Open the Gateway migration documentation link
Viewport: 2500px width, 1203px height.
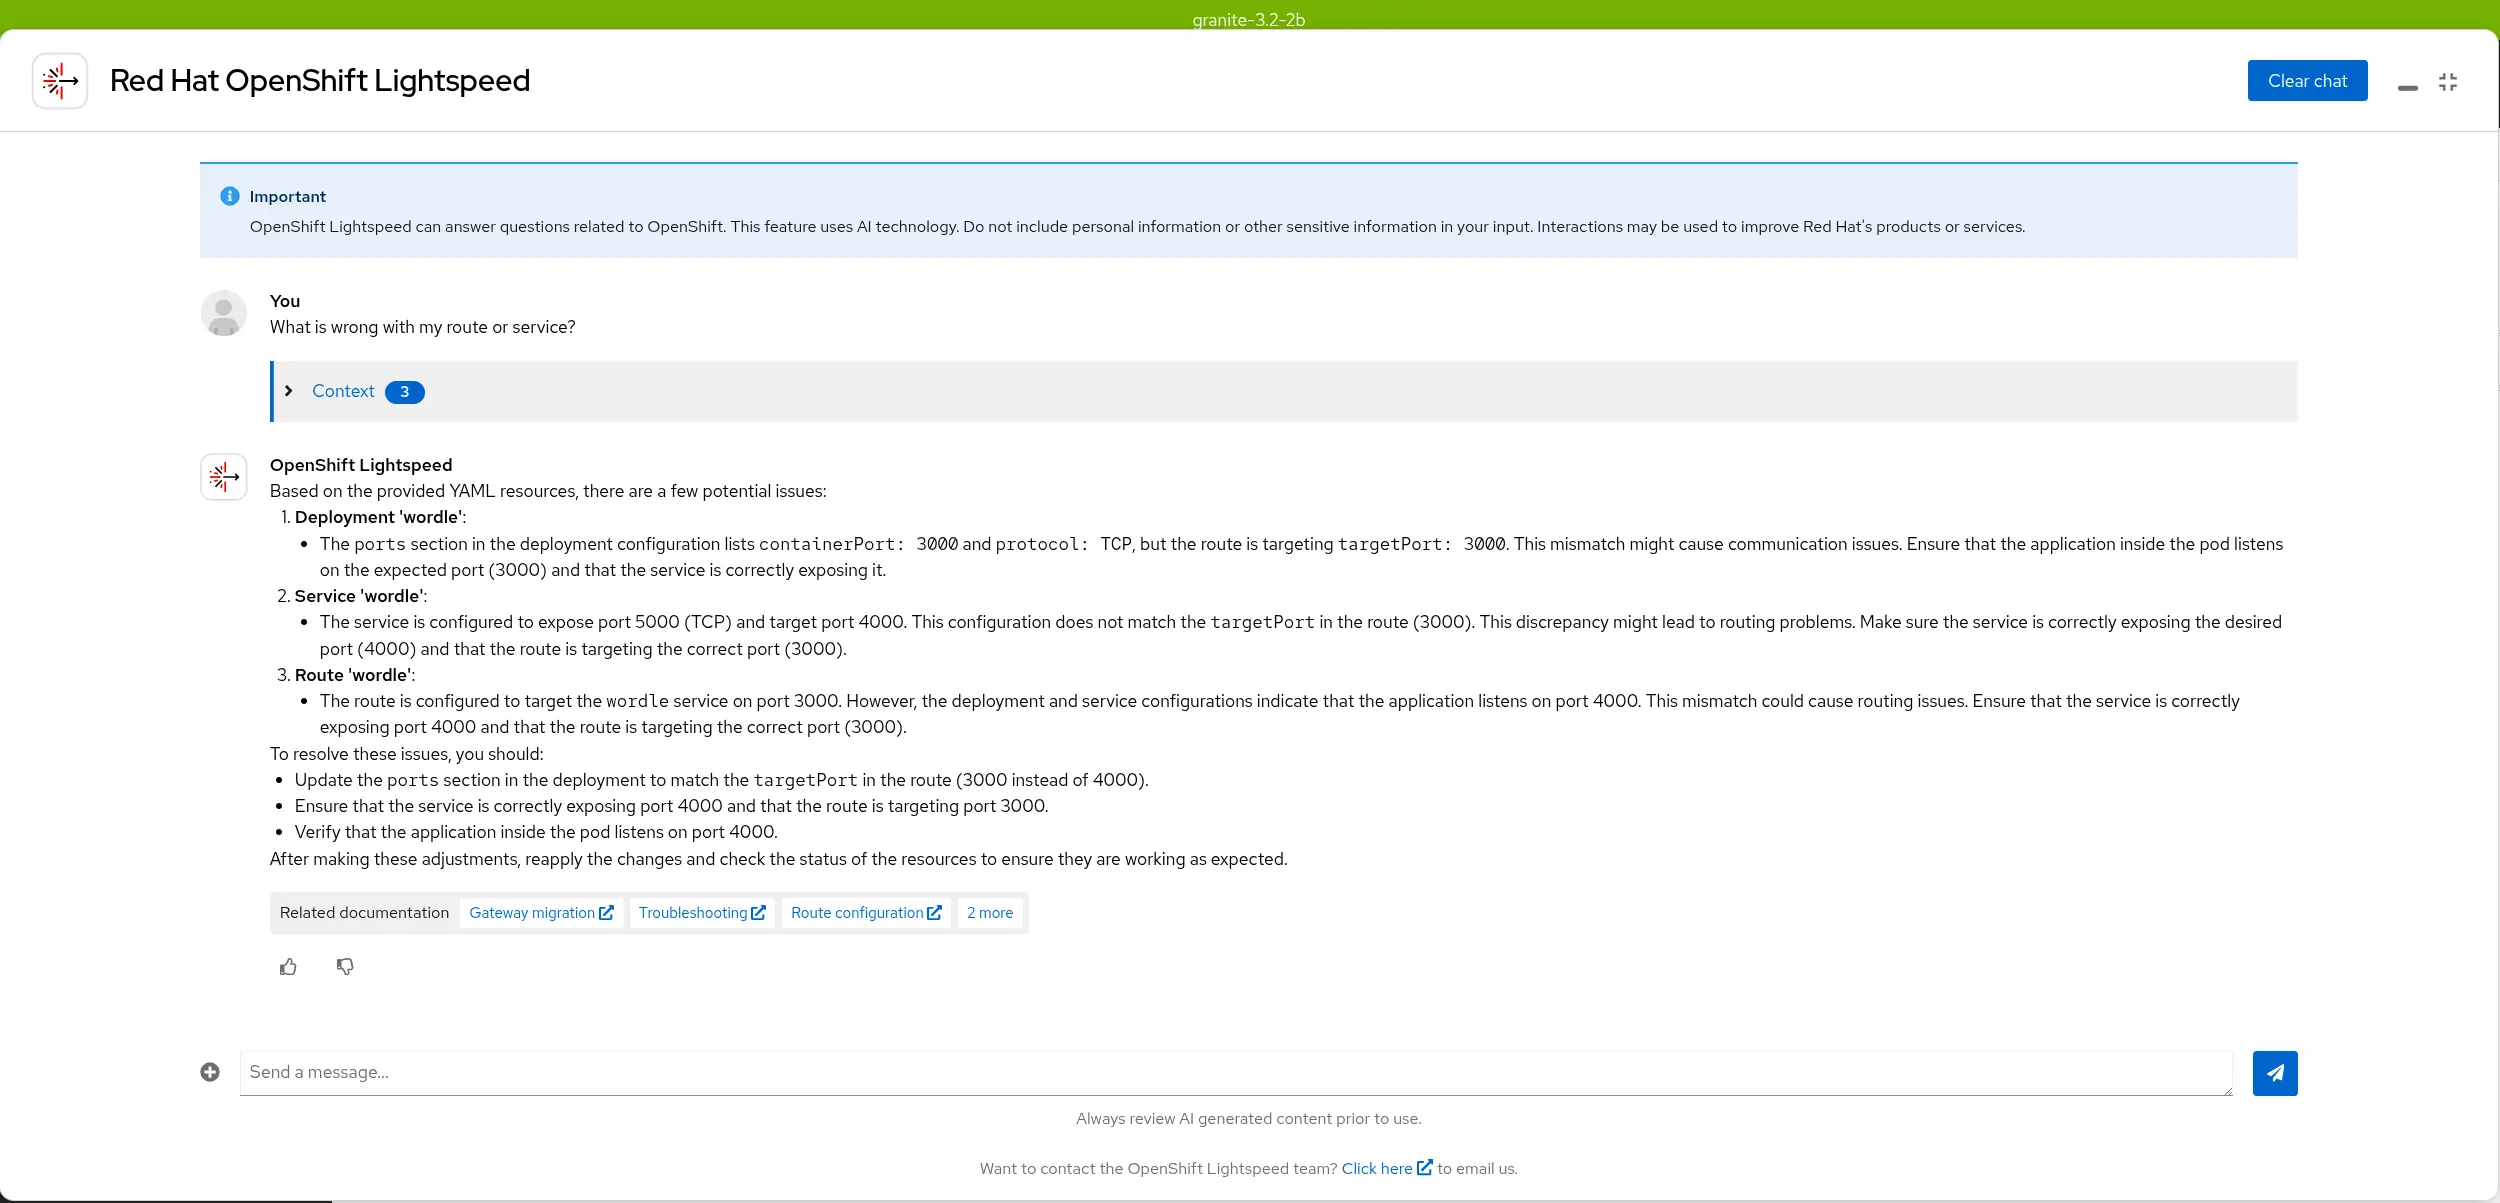coord(541,913)
